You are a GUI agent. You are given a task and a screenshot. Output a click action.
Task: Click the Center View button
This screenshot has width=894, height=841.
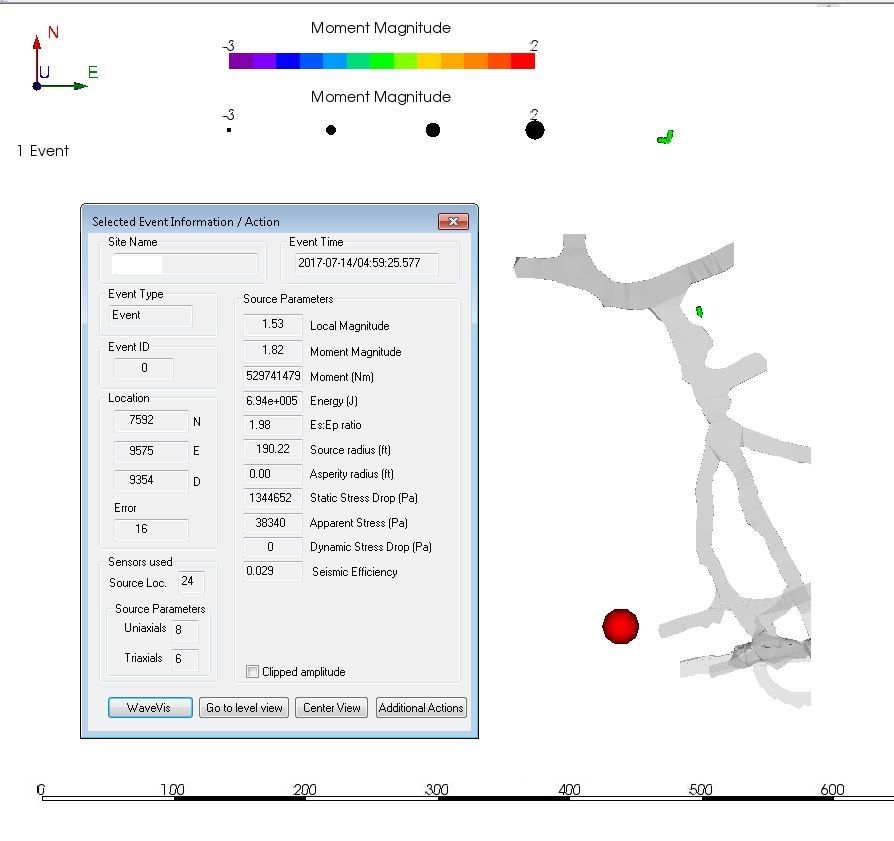pos(332,707)
